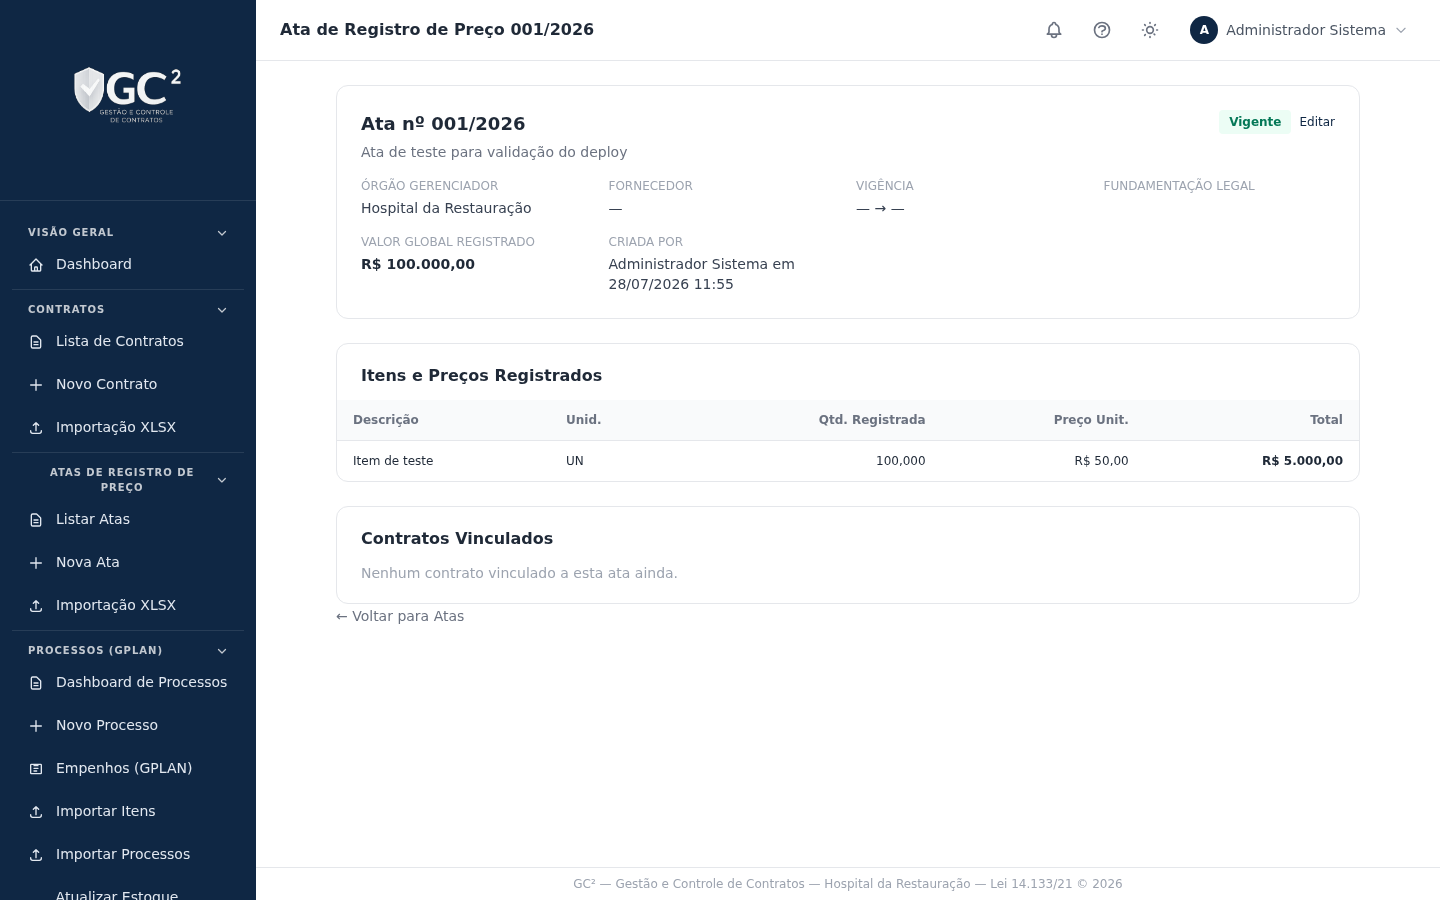Click the page title Ata de Registro de Preço 001/2026

(437, 30)
